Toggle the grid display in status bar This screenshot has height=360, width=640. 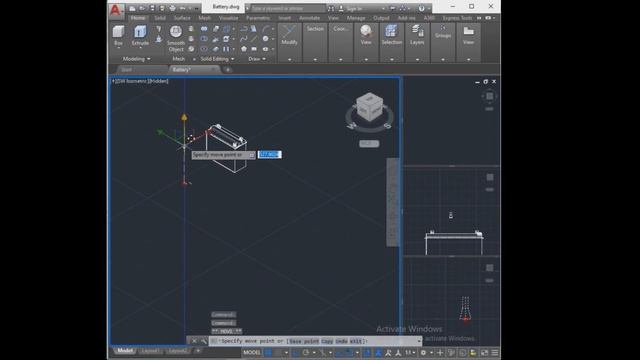[269, 352]
